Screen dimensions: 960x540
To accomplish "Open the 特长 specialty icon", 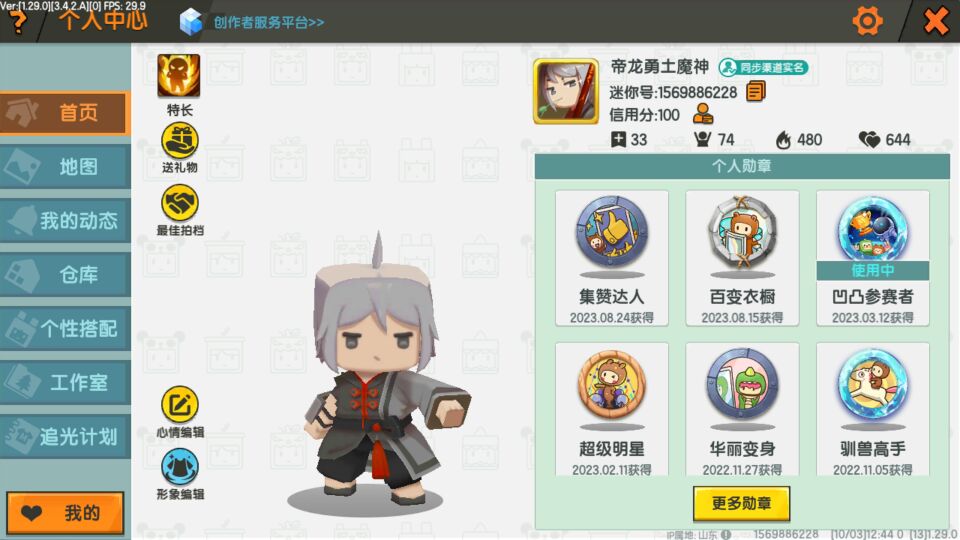I will coord(179,76).
